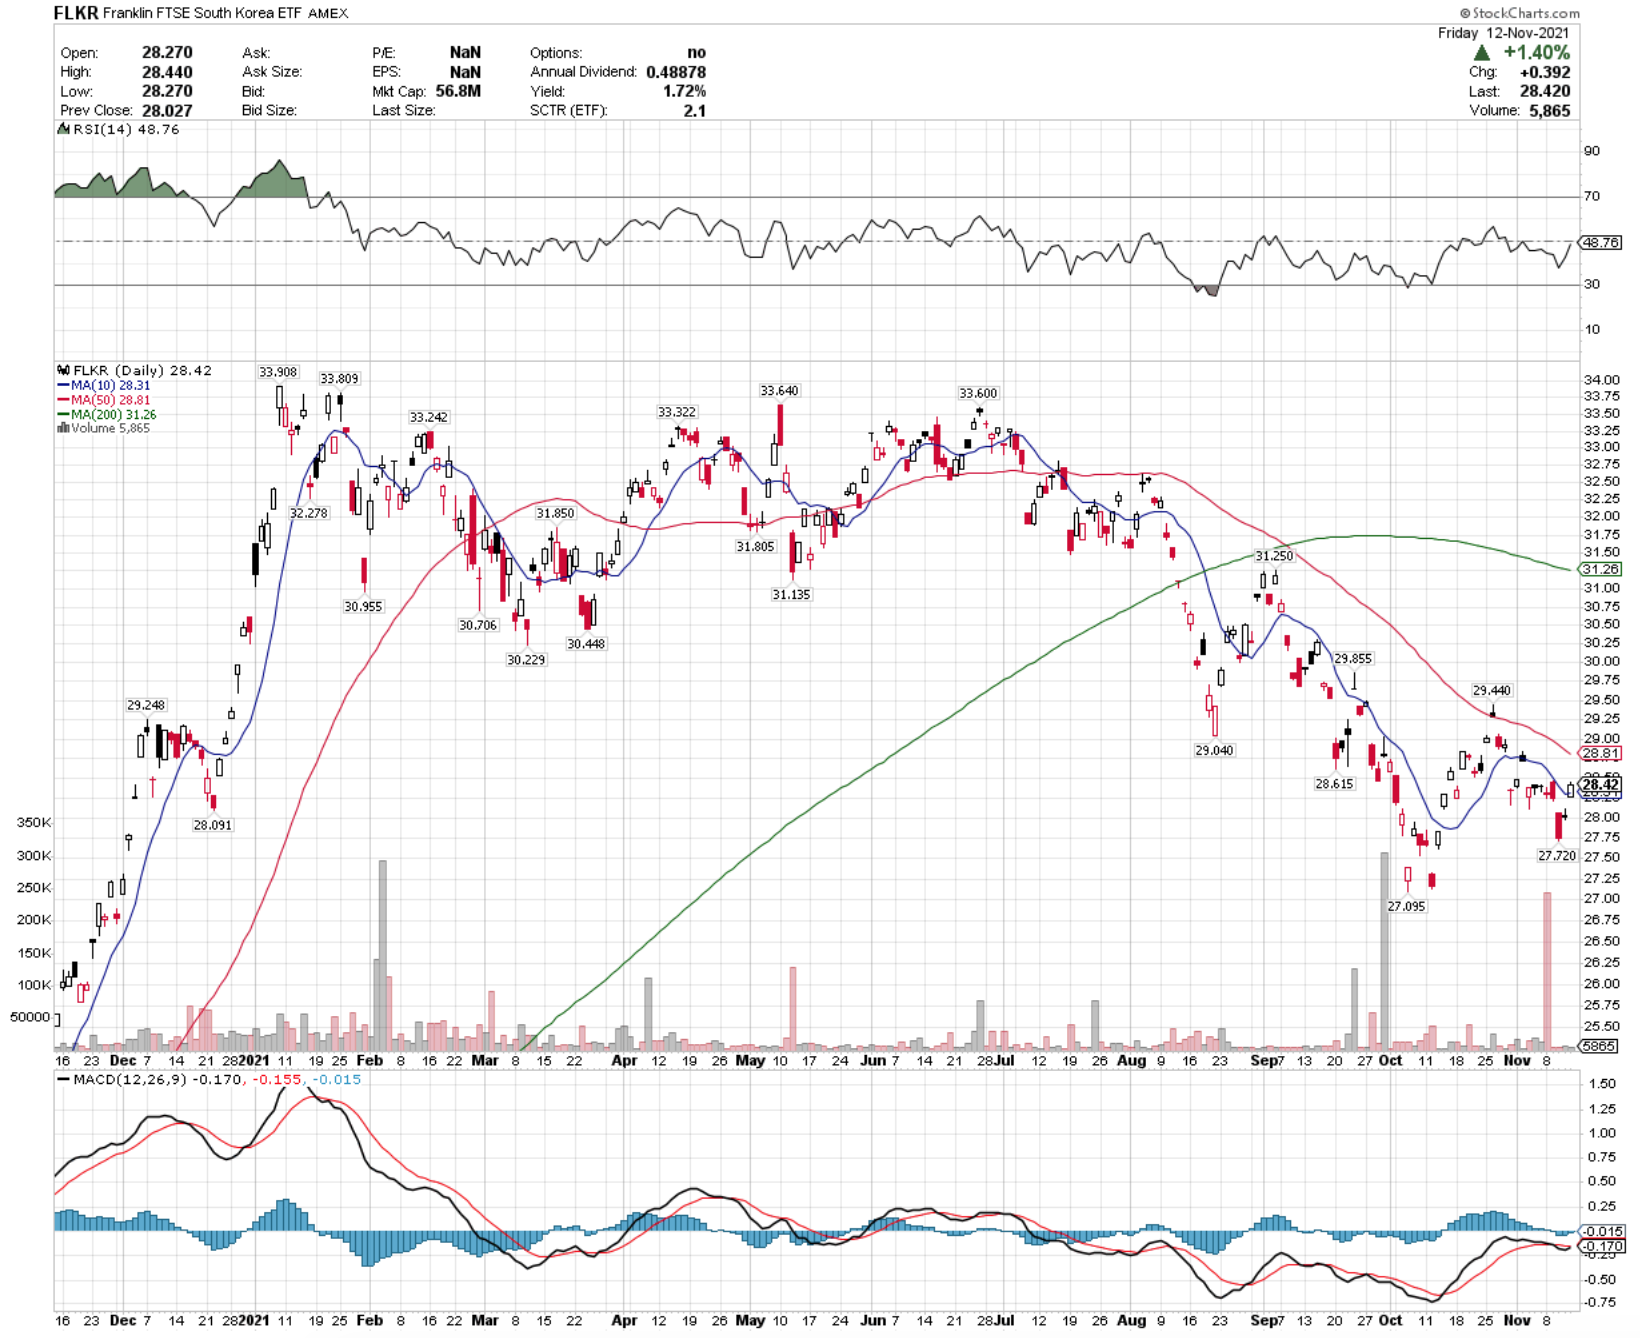Click the 33.600 June high annotation
Image resolution: width=1640 pixels, height=1338 pixels.
978,394
